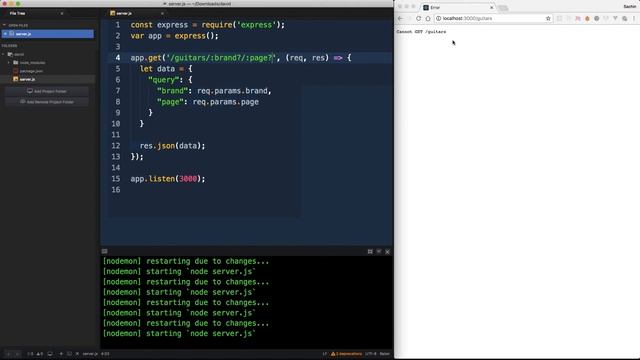This screenshot has width=640, height=360.
Task: Click the port number 3000 in app.listen
Action: (x=188, y=179)
